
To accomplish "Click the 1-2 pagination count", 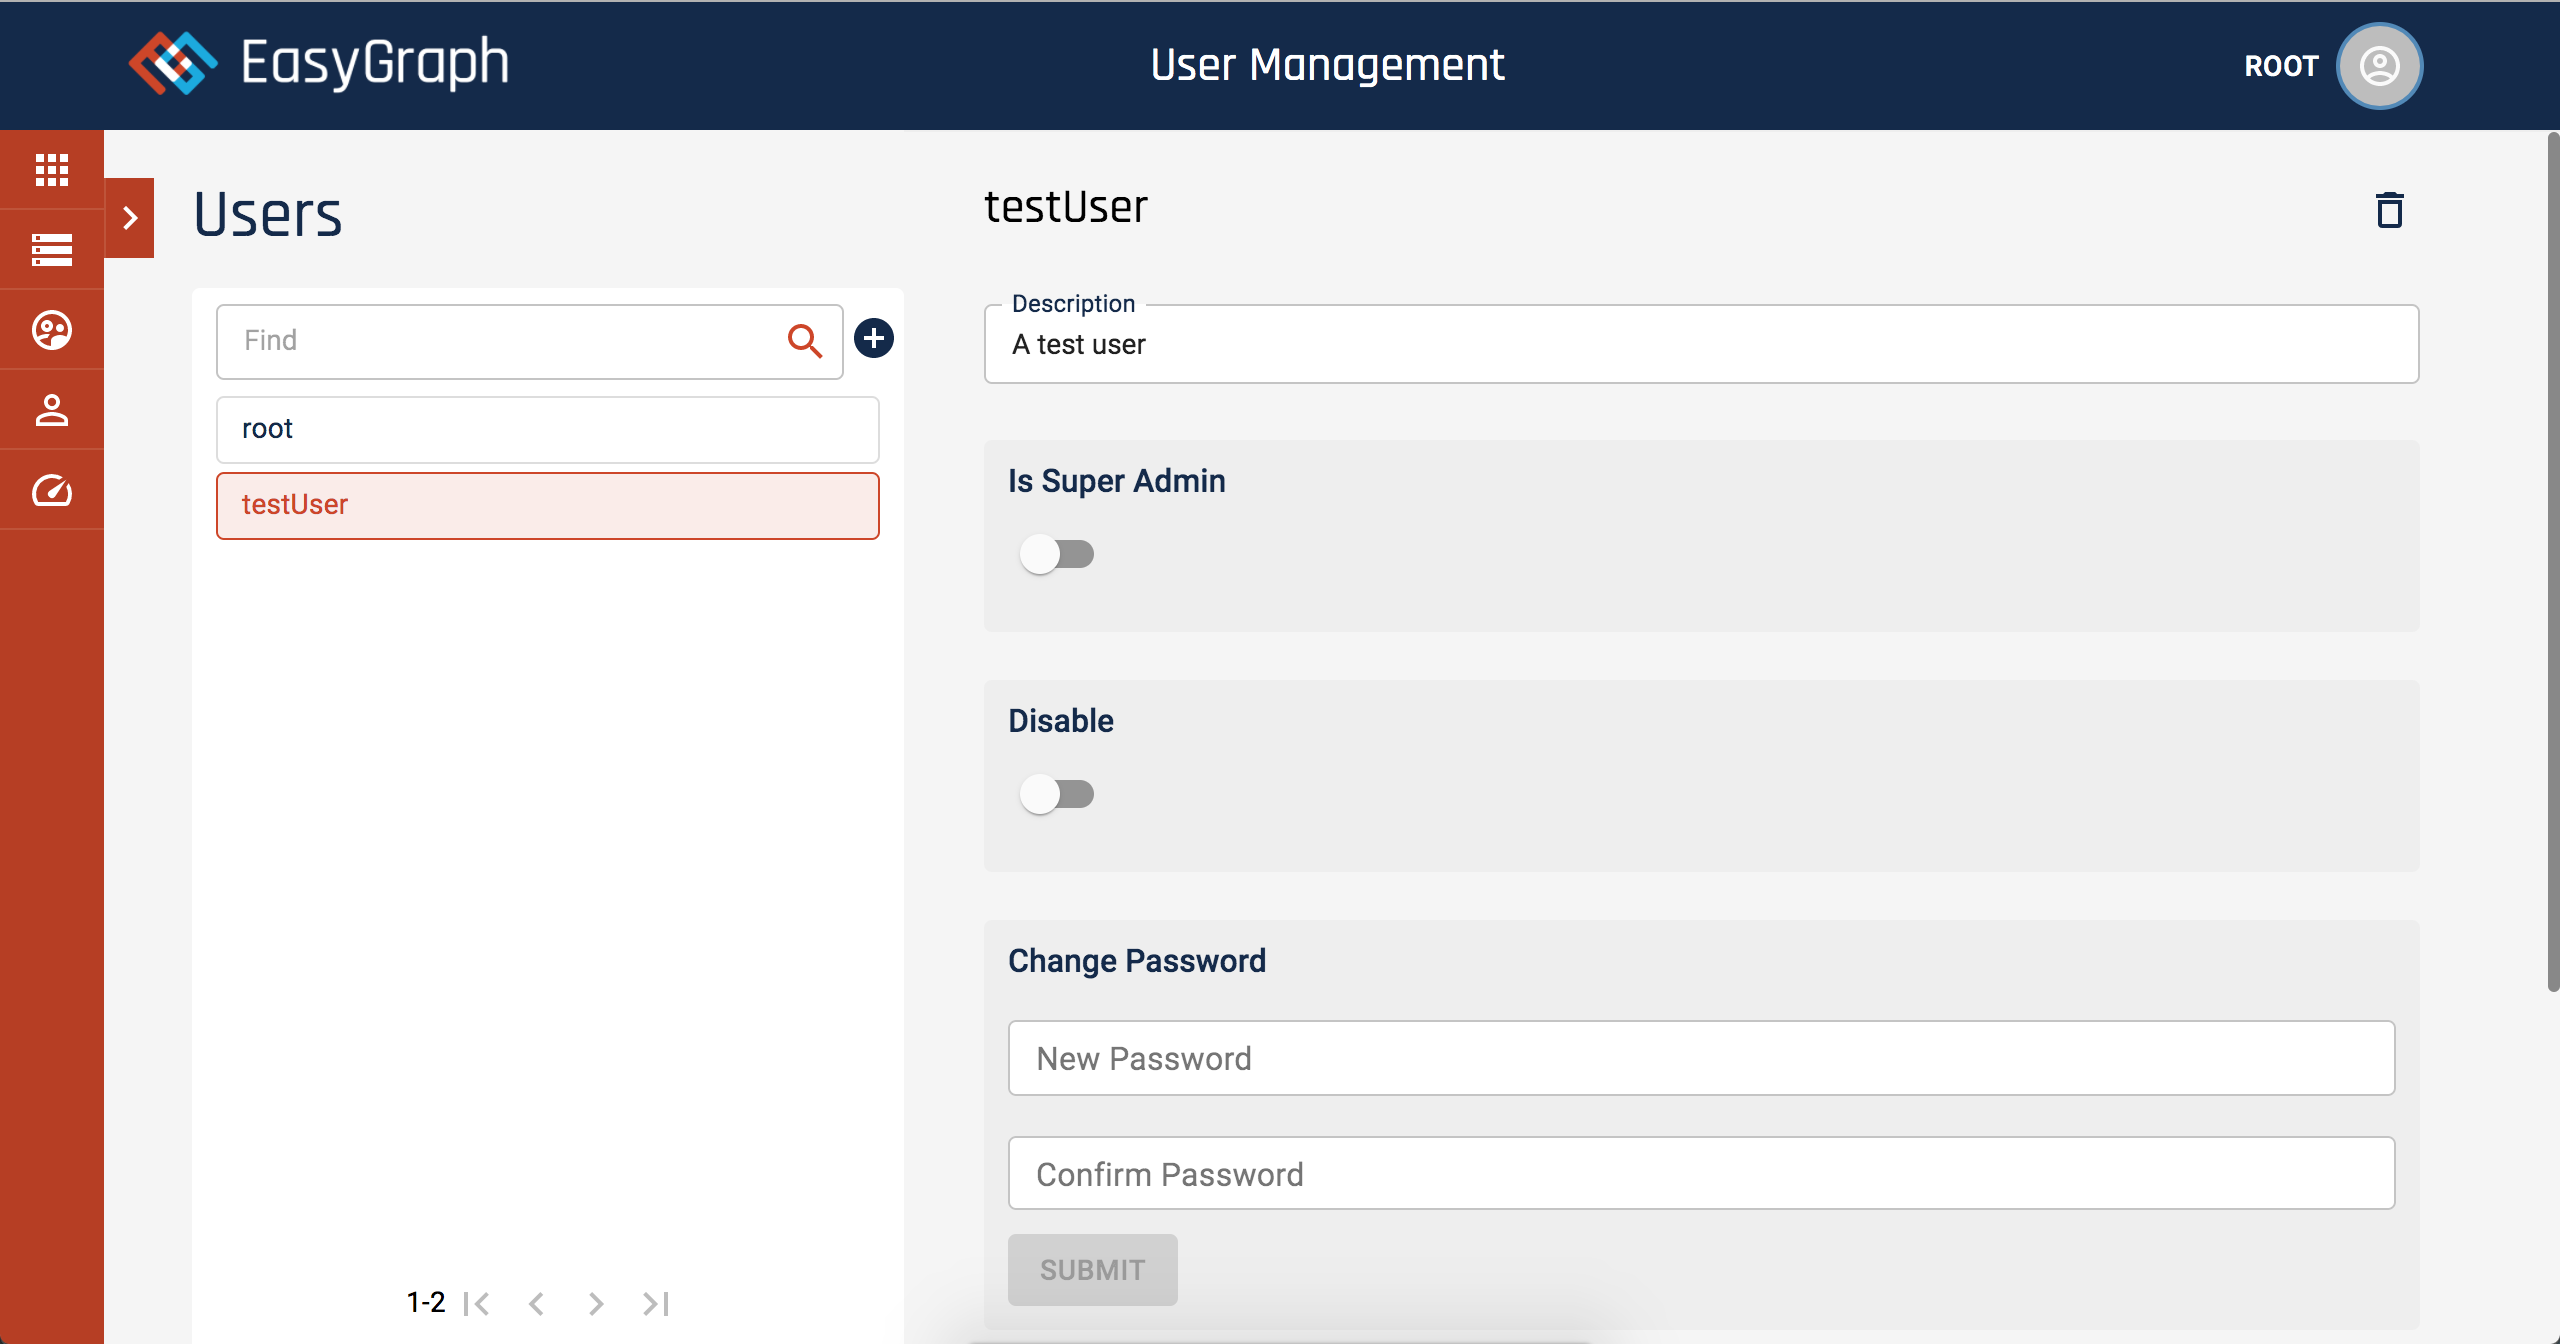I will tap(426, 1302).
